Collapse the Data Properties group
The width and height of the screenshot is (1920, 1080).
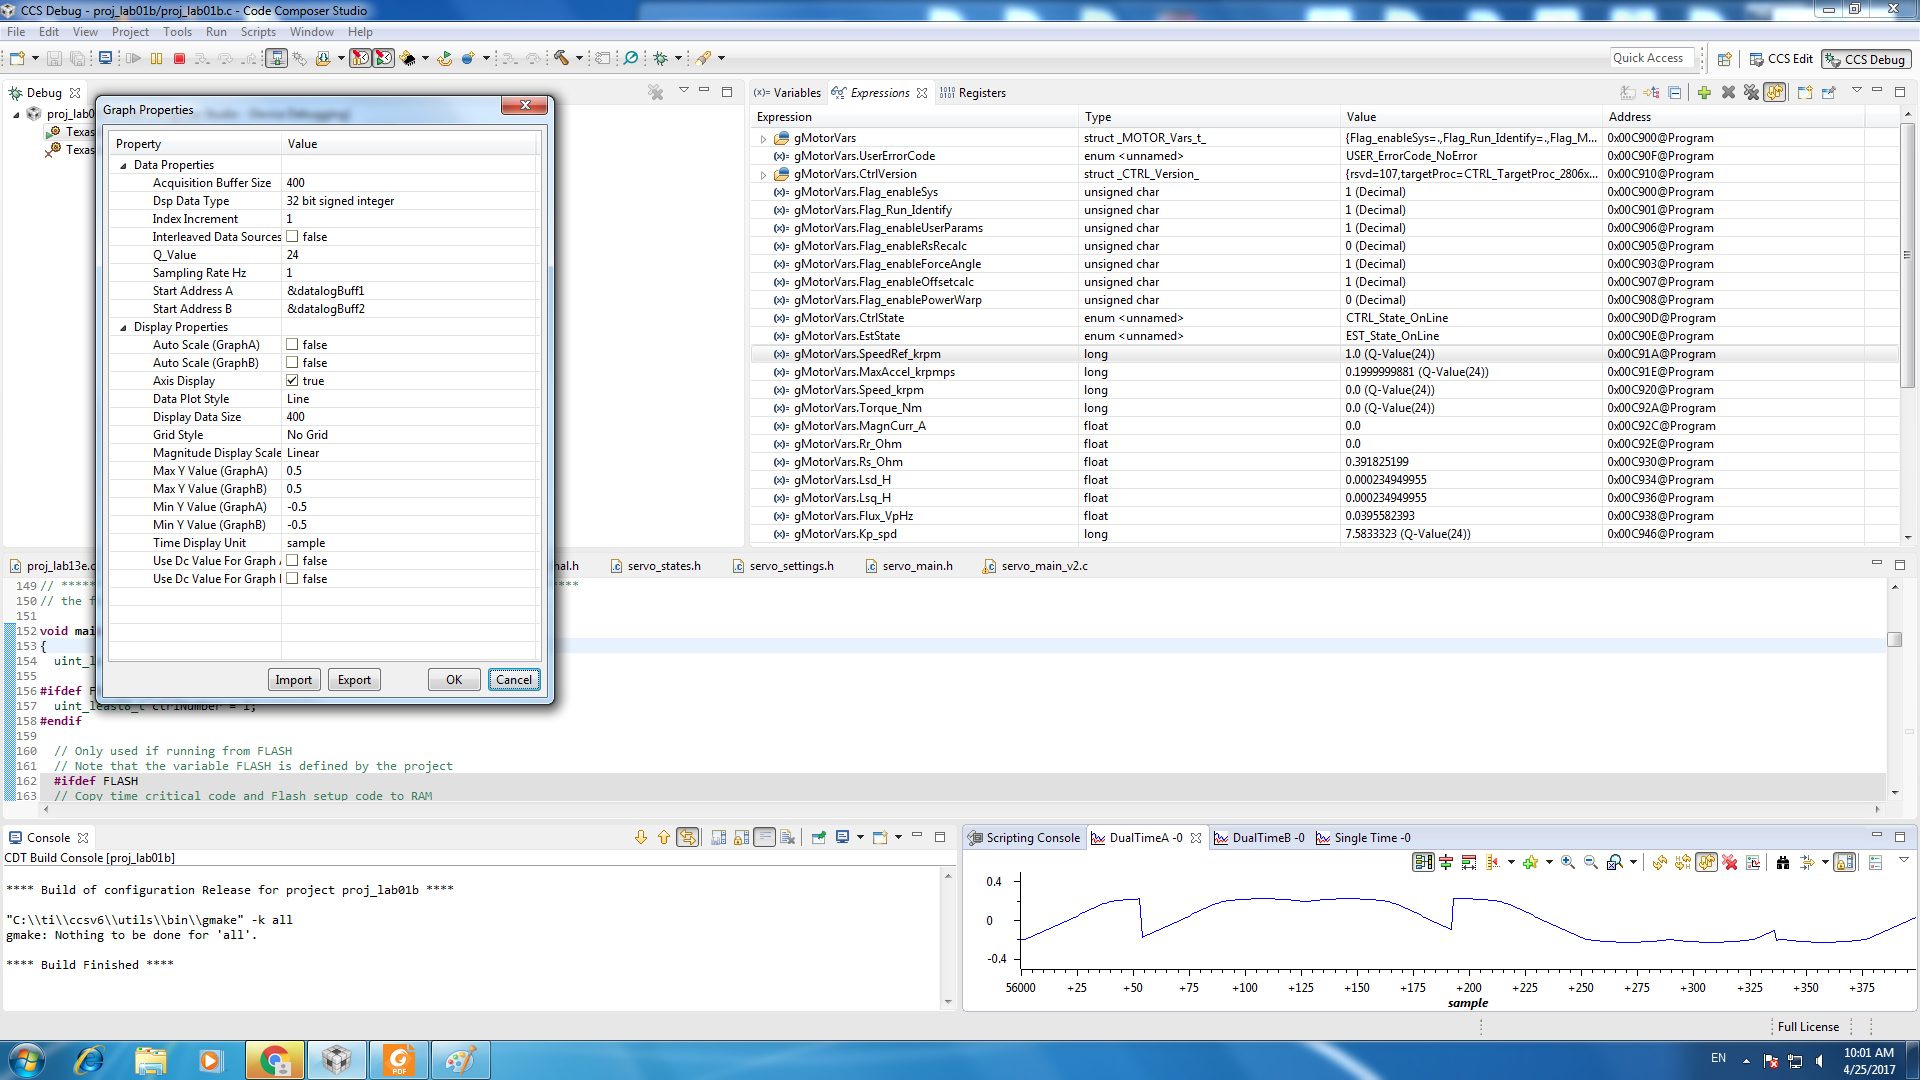pos(123,166)
